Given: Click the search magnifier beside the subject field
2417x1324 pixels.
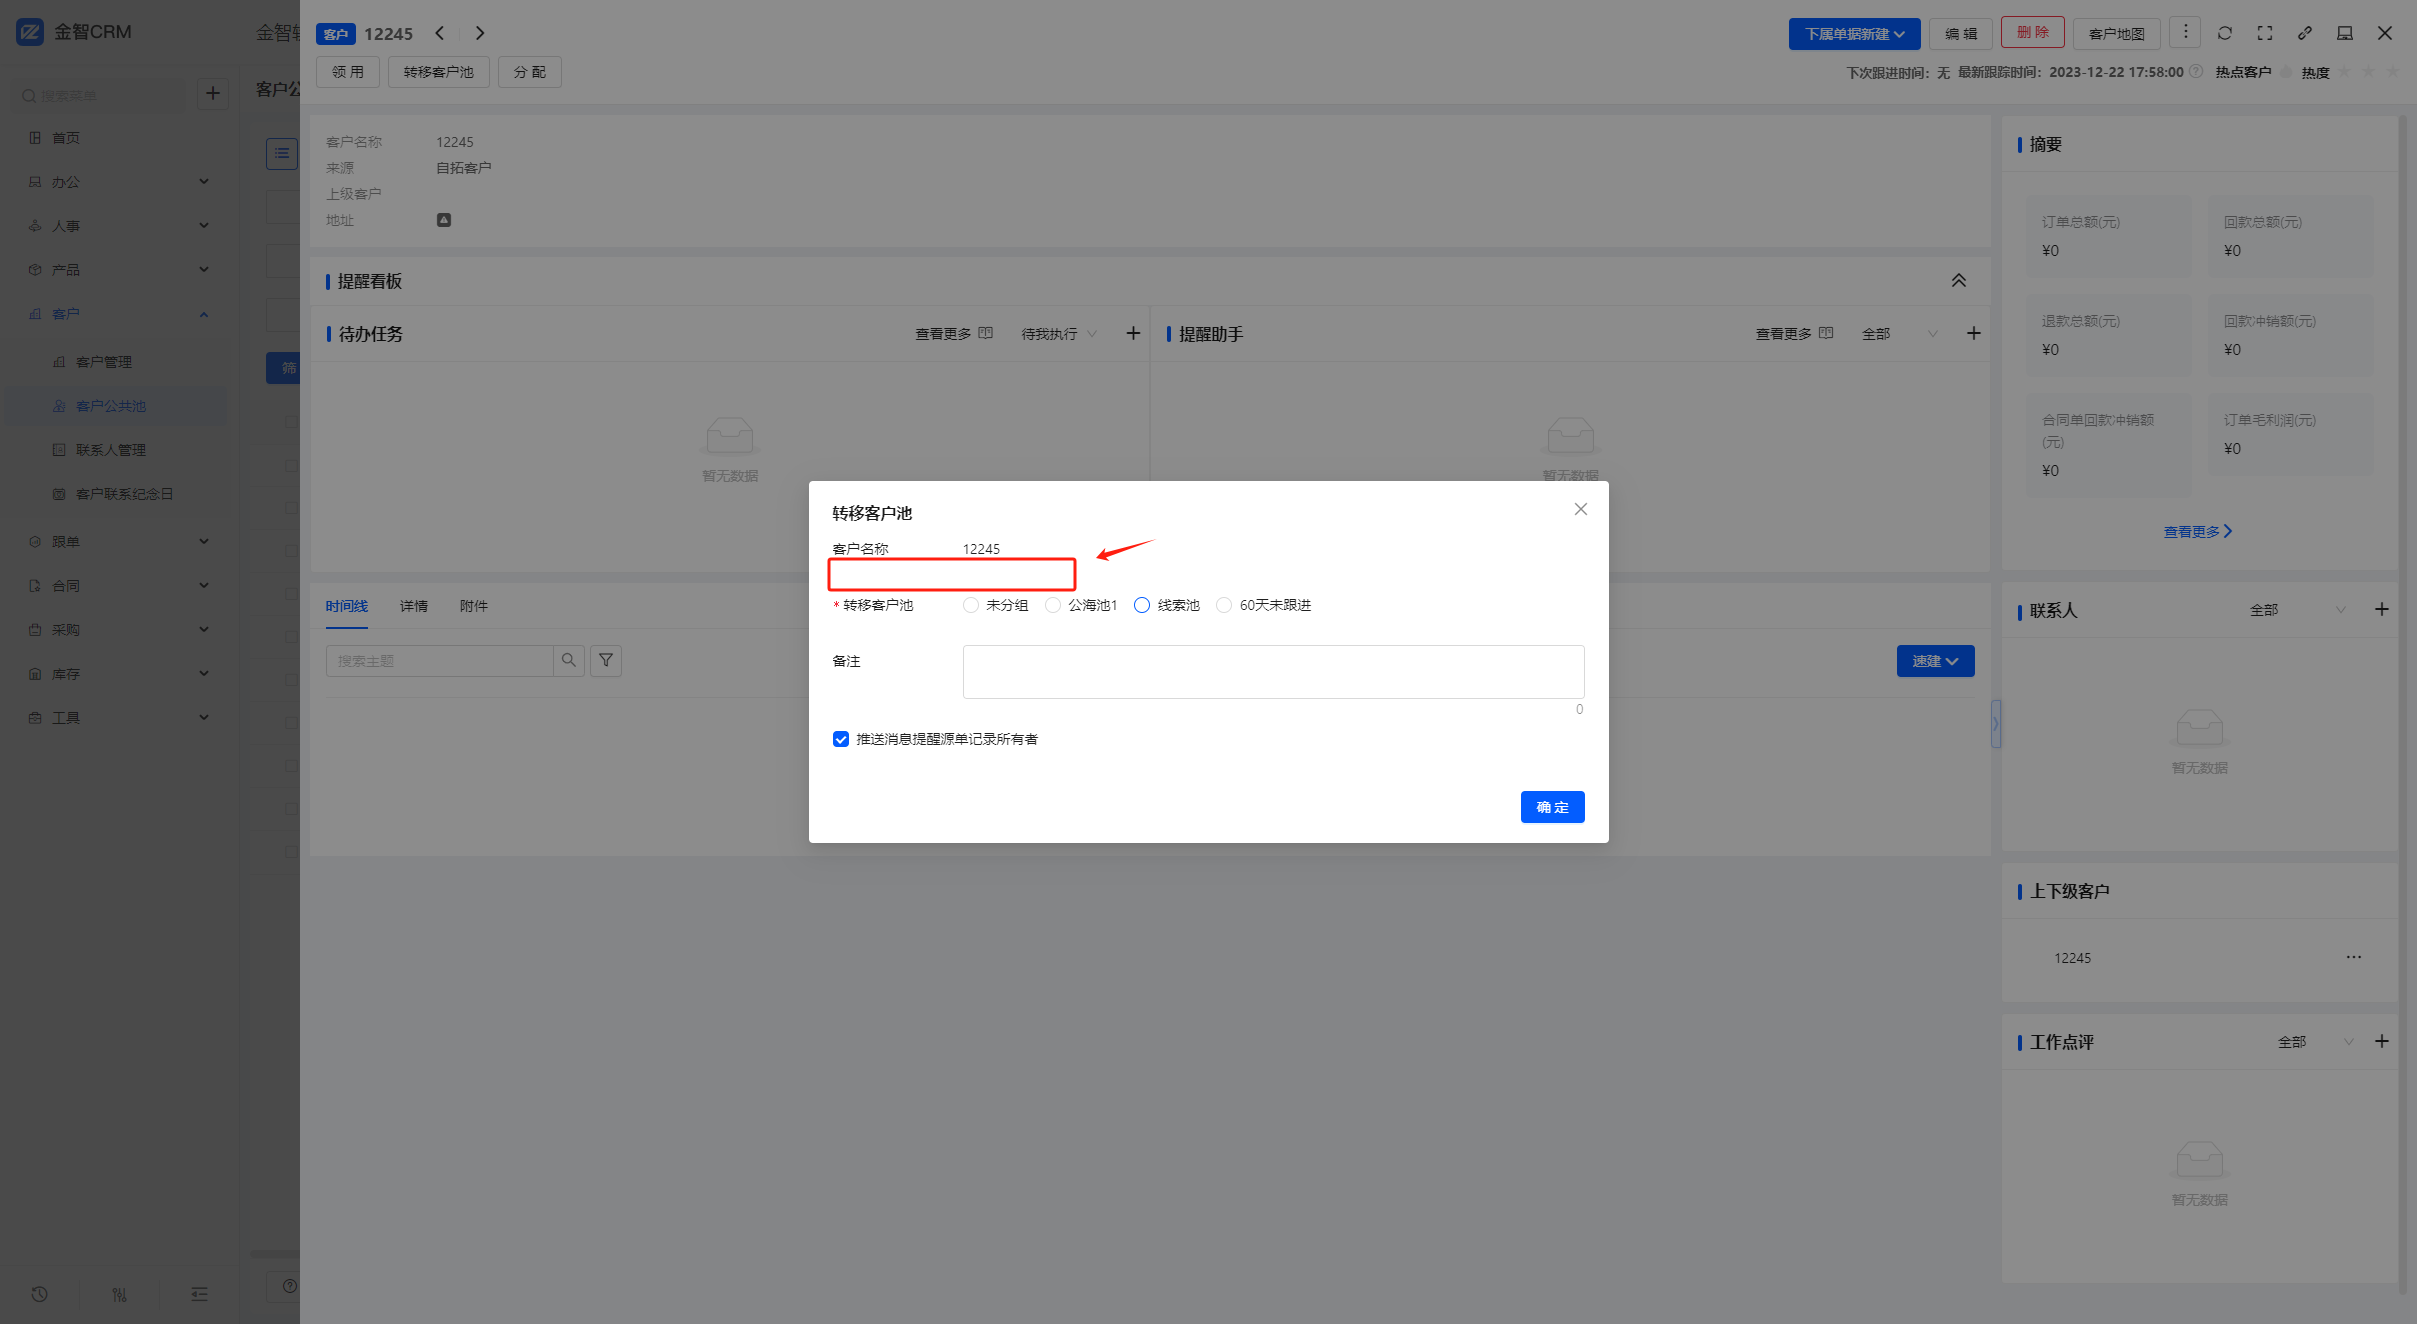Looking at the screenshot, I should click(569, 660).
